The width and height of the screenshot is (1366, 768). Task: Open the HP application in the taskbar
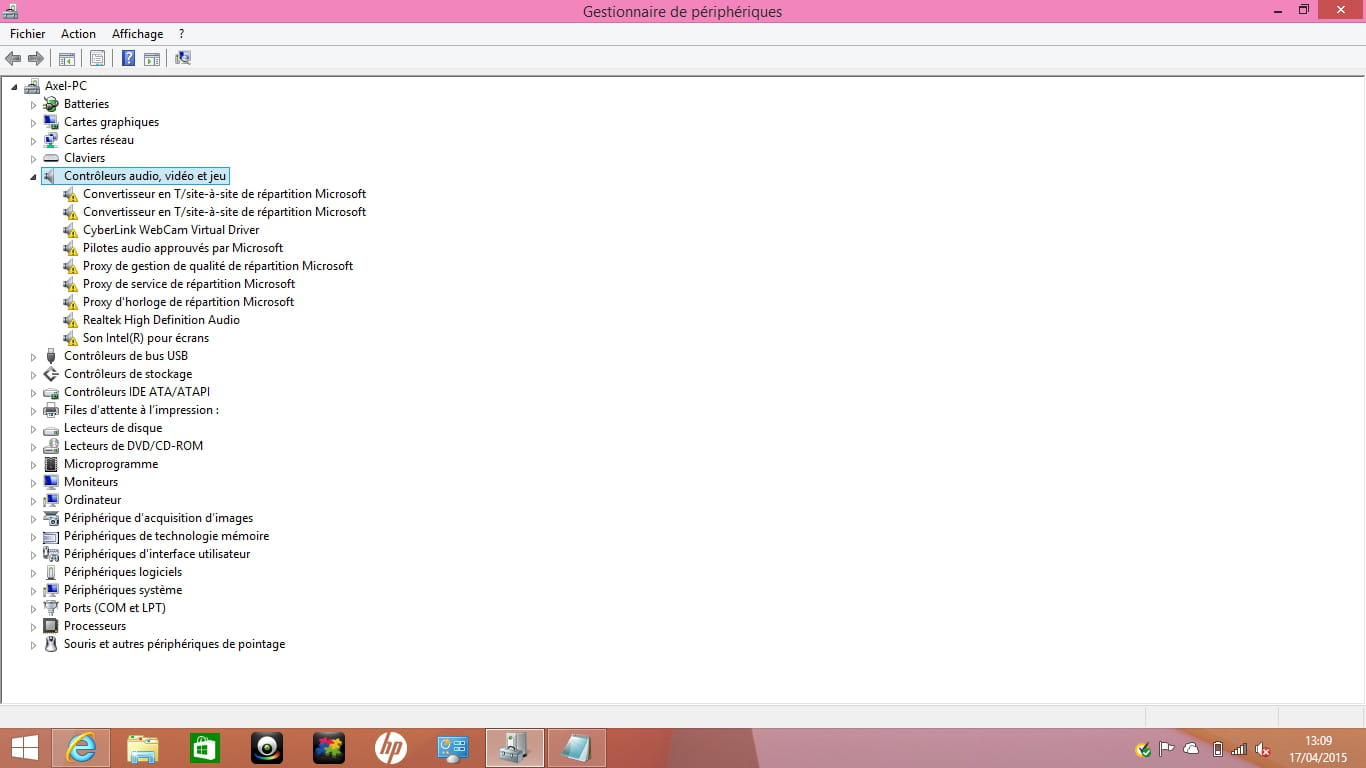[391, 748]
